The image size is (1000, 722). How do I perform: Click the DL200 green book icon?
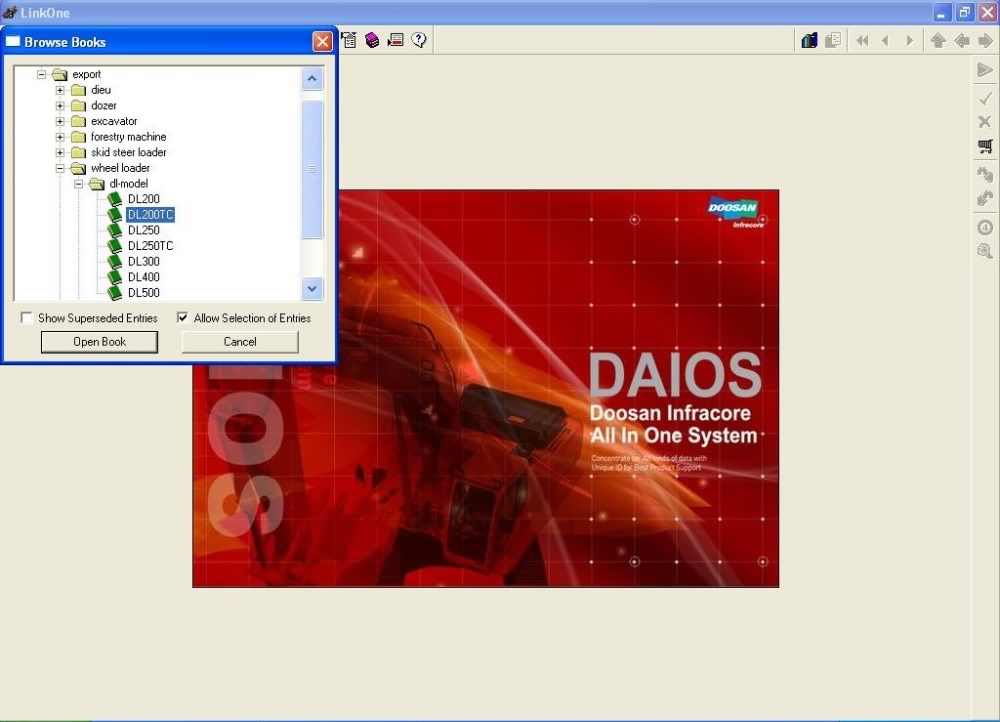tap(115, 199)
